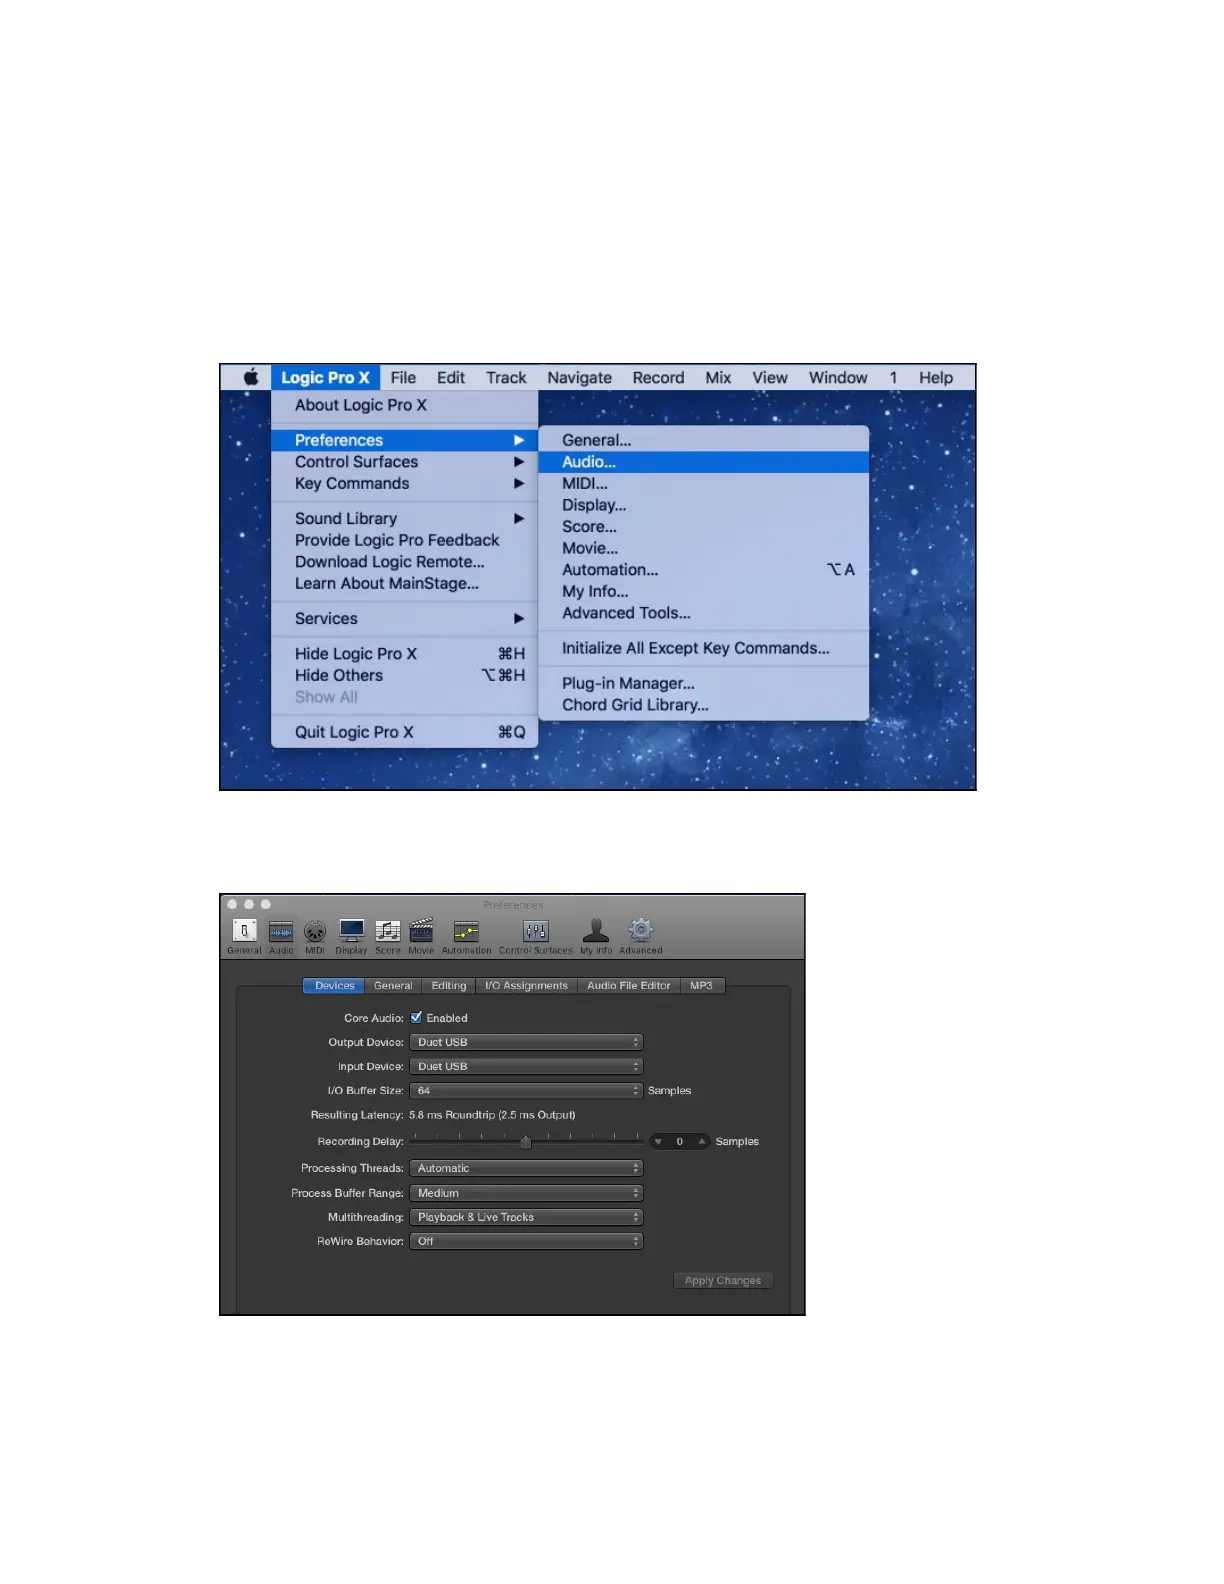The width and height of the screenshot is (1224, 1584).
Task: Open the menu bar item labeled 1
Action: pos(893,377)
